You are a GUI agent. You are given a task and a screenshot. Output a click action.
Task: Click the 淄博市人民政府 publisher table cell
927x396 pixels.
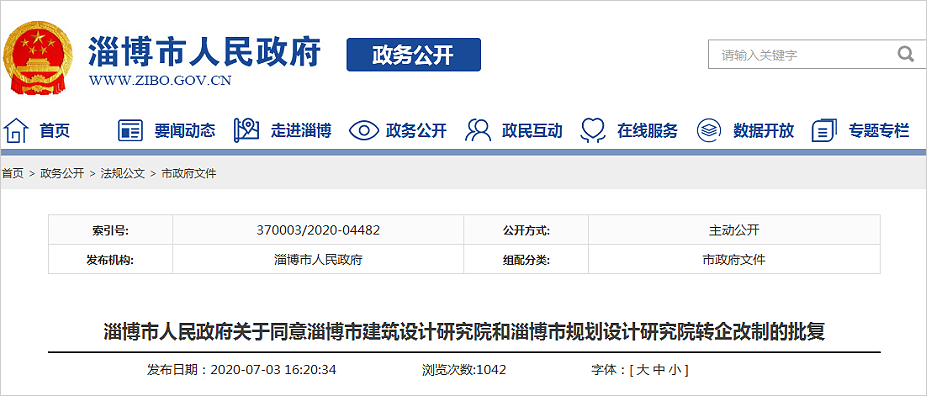point(318,259)
